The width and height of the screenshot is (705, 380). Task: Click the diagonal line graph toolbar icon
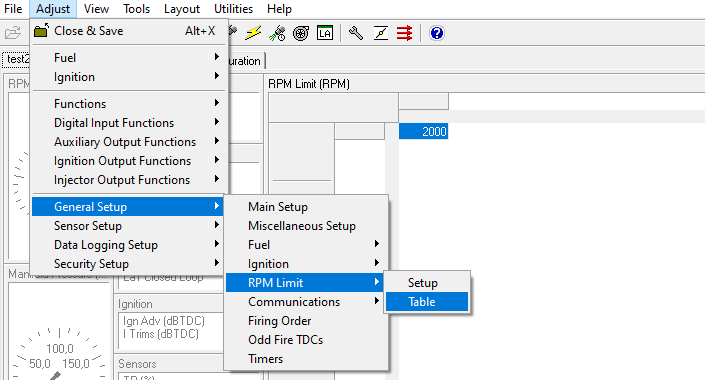380,33
